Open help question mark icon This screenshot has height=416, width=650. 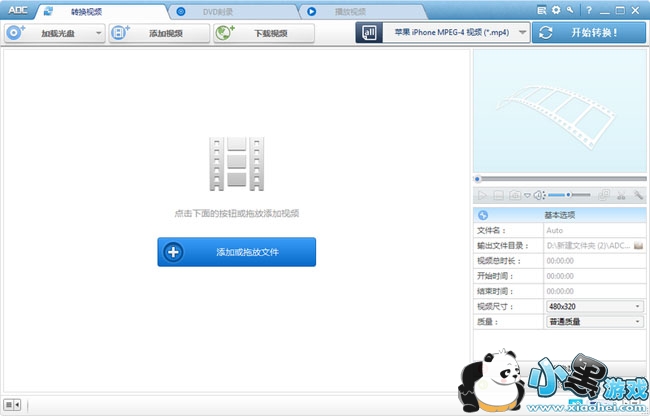tap(589, 10)
